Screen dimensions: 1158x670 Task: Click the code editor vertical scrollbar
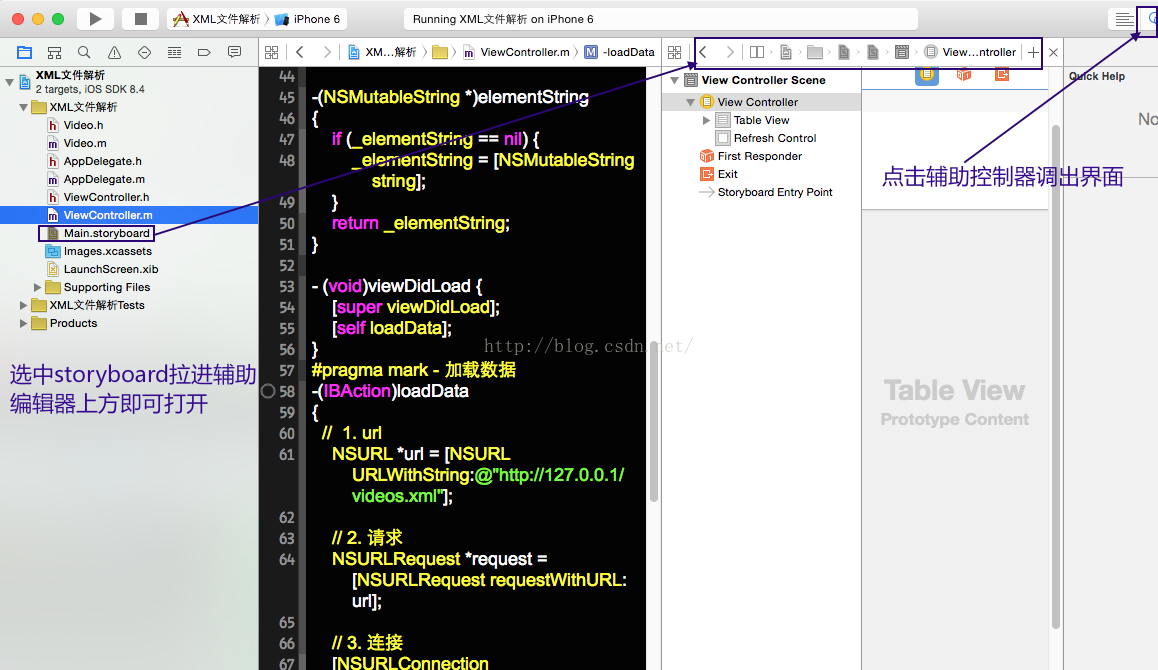tap(654, 424)
